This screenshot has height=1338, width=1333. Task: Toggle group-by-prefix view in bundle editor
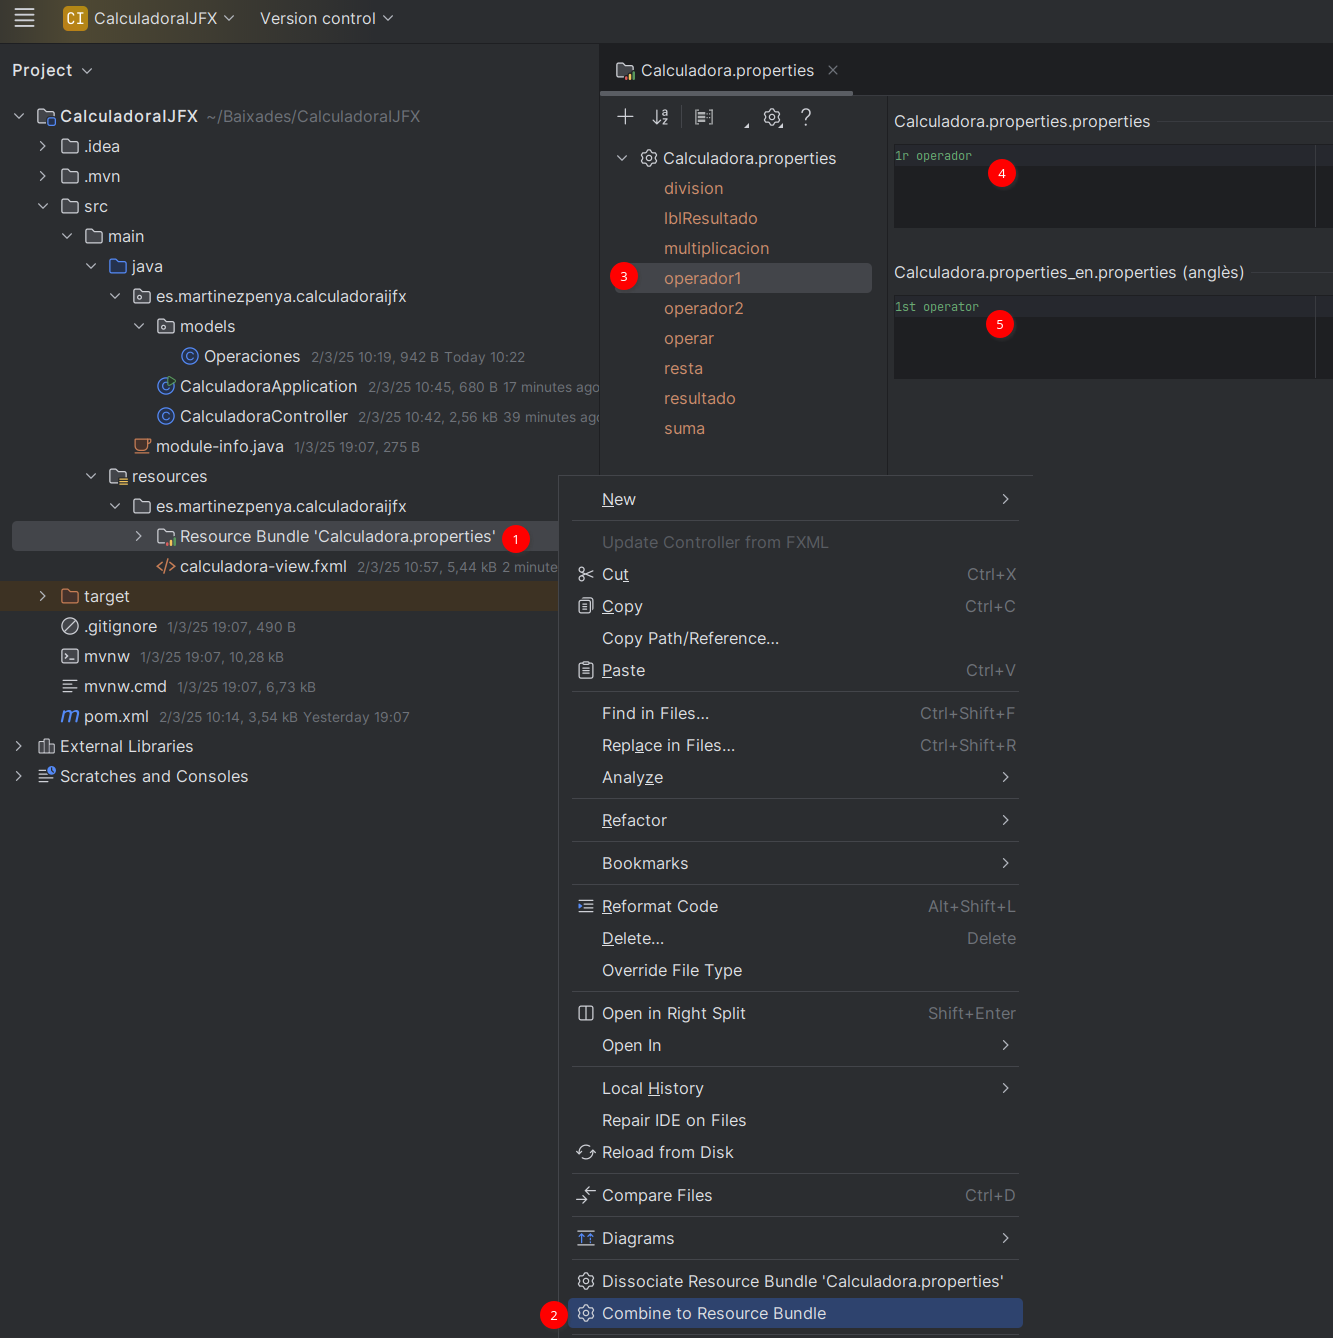(x=704, y=117)
